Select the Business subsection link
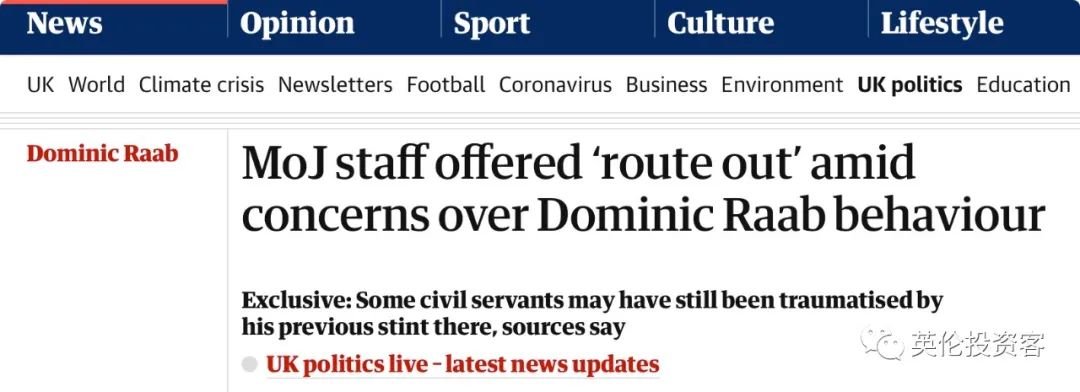This screenshot has width=1080, height=392. 666,85
